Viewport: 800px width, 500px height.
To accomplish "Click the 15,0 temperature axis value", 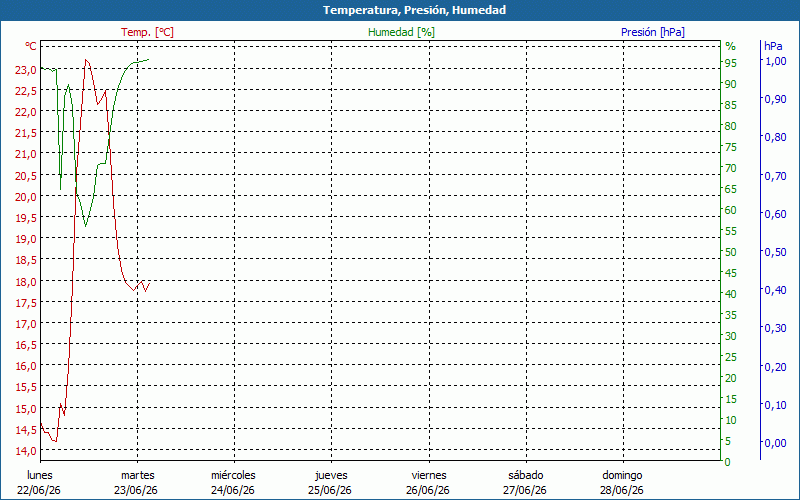I will pyautogui.click(x=26, y=409).
